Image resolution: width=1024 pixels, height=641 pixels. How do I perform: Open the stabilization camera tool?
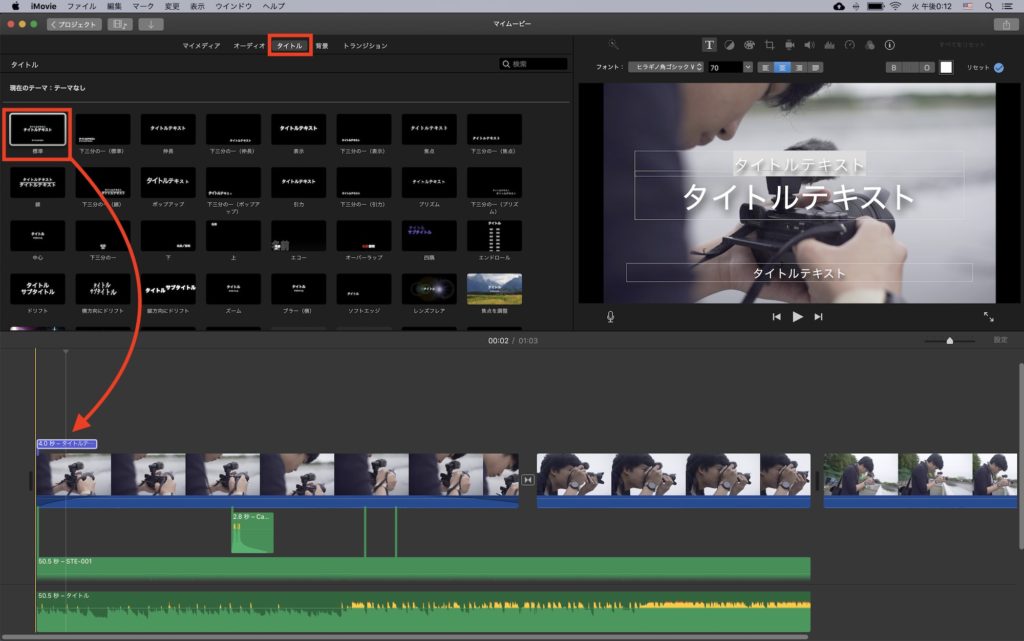pos(789,45)
